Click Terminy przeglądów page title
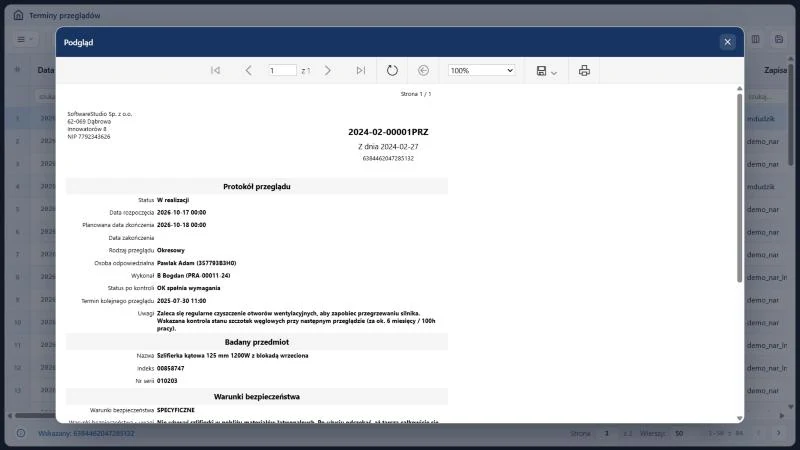This screenshot has width=800, height=450. tap(65, 15)
